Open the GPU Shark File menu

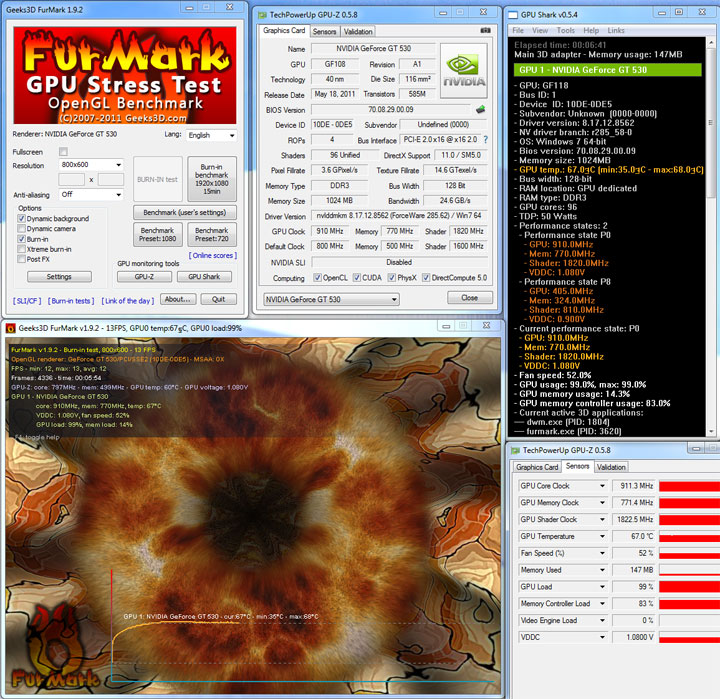click(518, 30)
